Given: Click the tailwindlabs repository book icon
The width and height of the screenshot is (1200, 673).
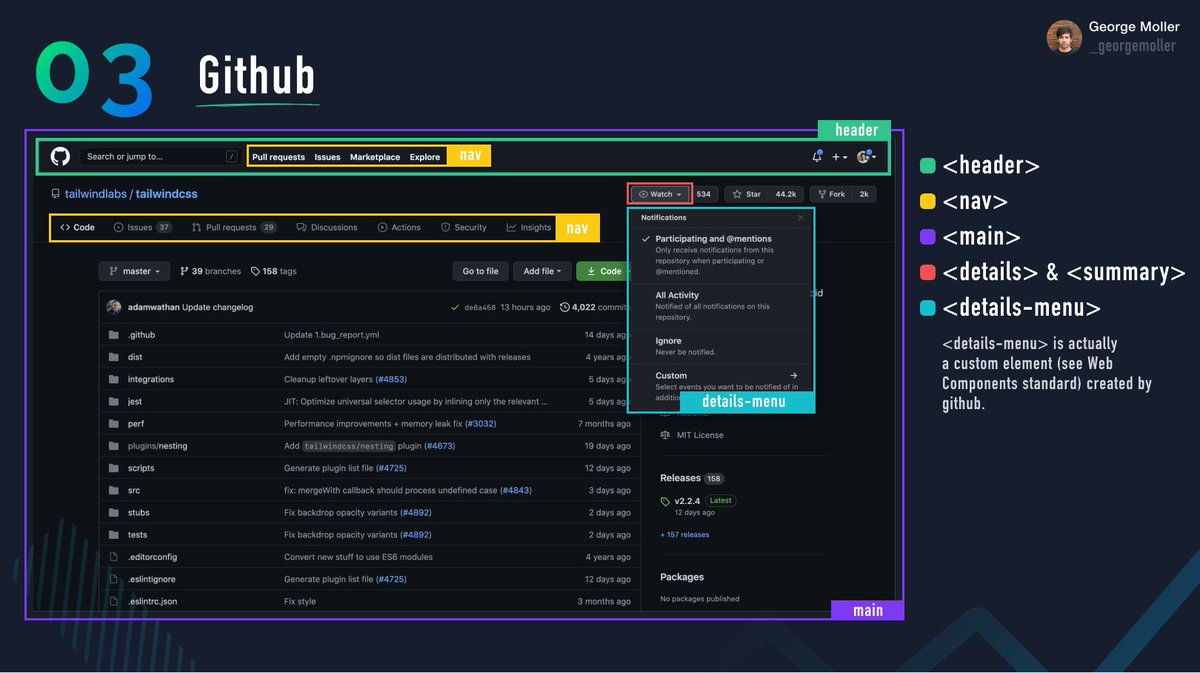Looking at the screenshot, I should 55,194.
